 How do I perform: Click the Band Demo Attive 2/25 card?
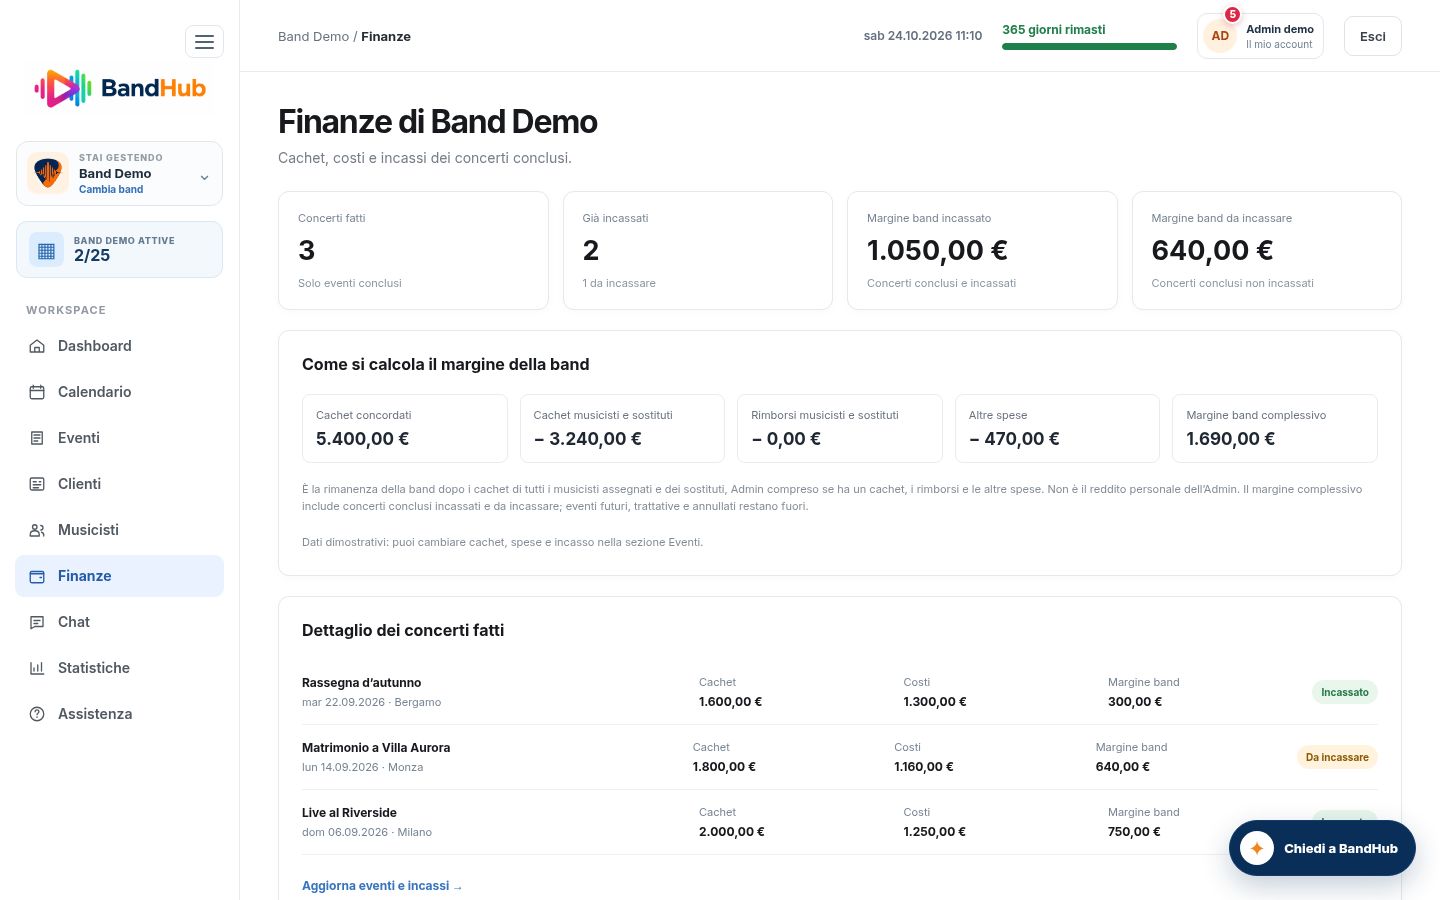click(x=119, y=250)
